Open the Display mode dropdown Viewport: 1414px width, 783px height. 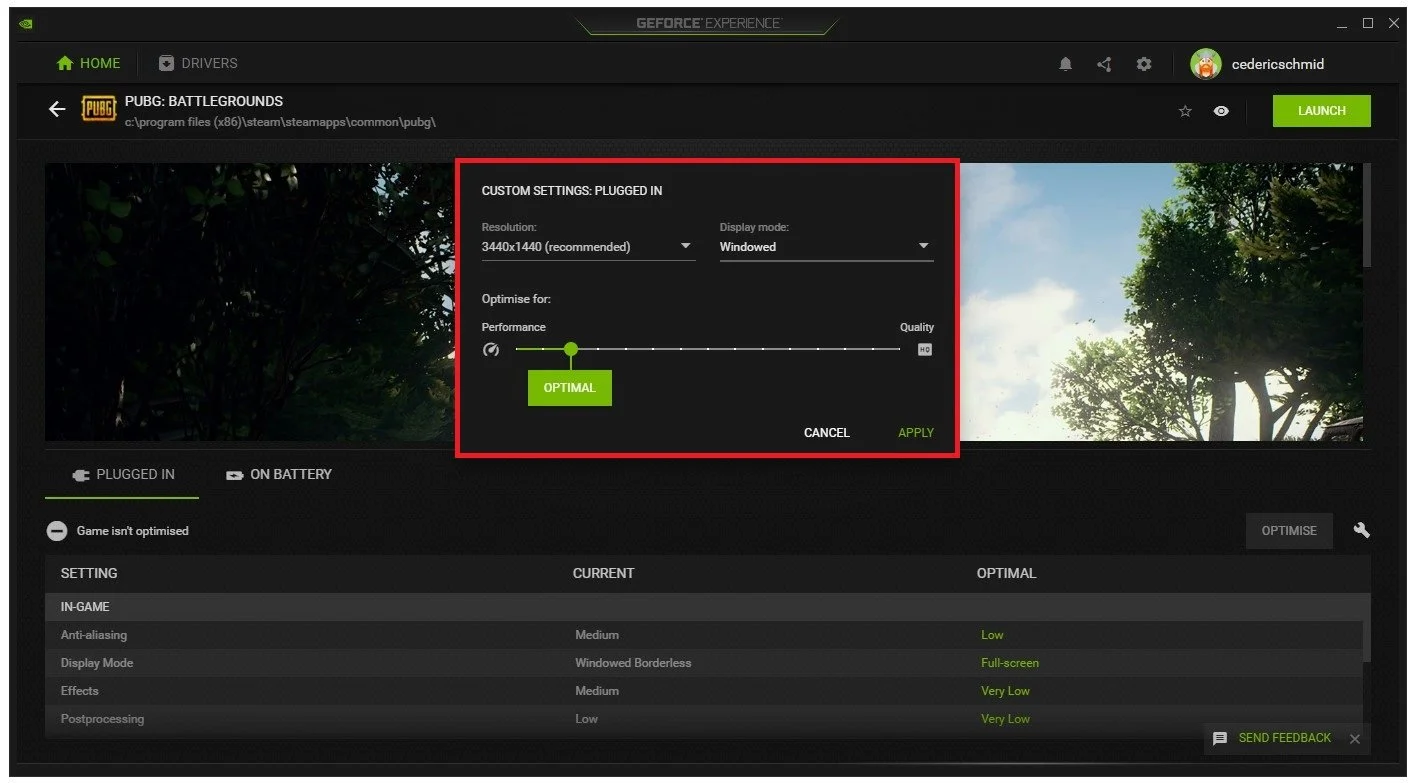tap(826, 247)
